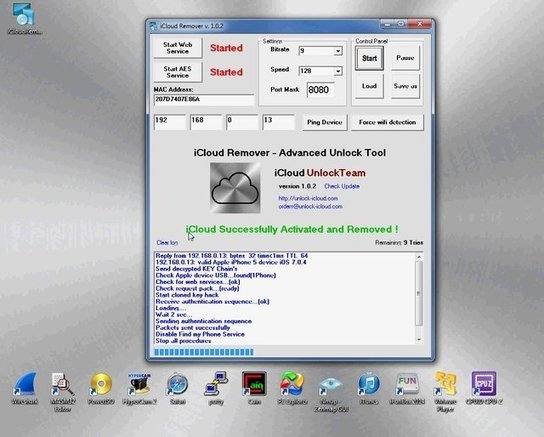Viewport: 544px width, 437px height.
Task: Click the 'version 1.0.2' text
Action: point(297,186)
